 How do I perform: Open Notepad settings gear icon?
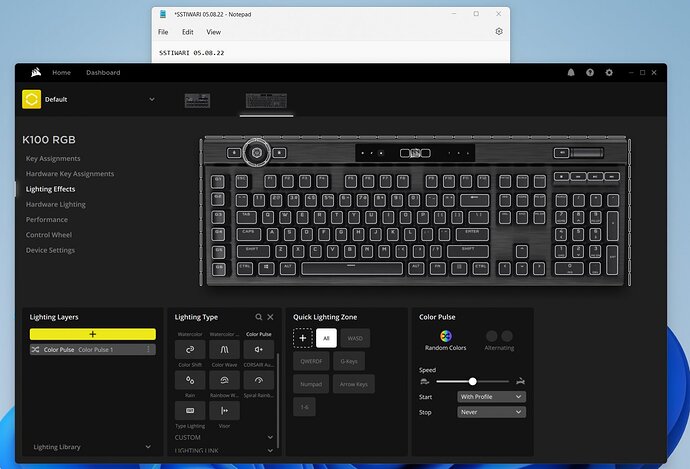(x=499, y=32)
